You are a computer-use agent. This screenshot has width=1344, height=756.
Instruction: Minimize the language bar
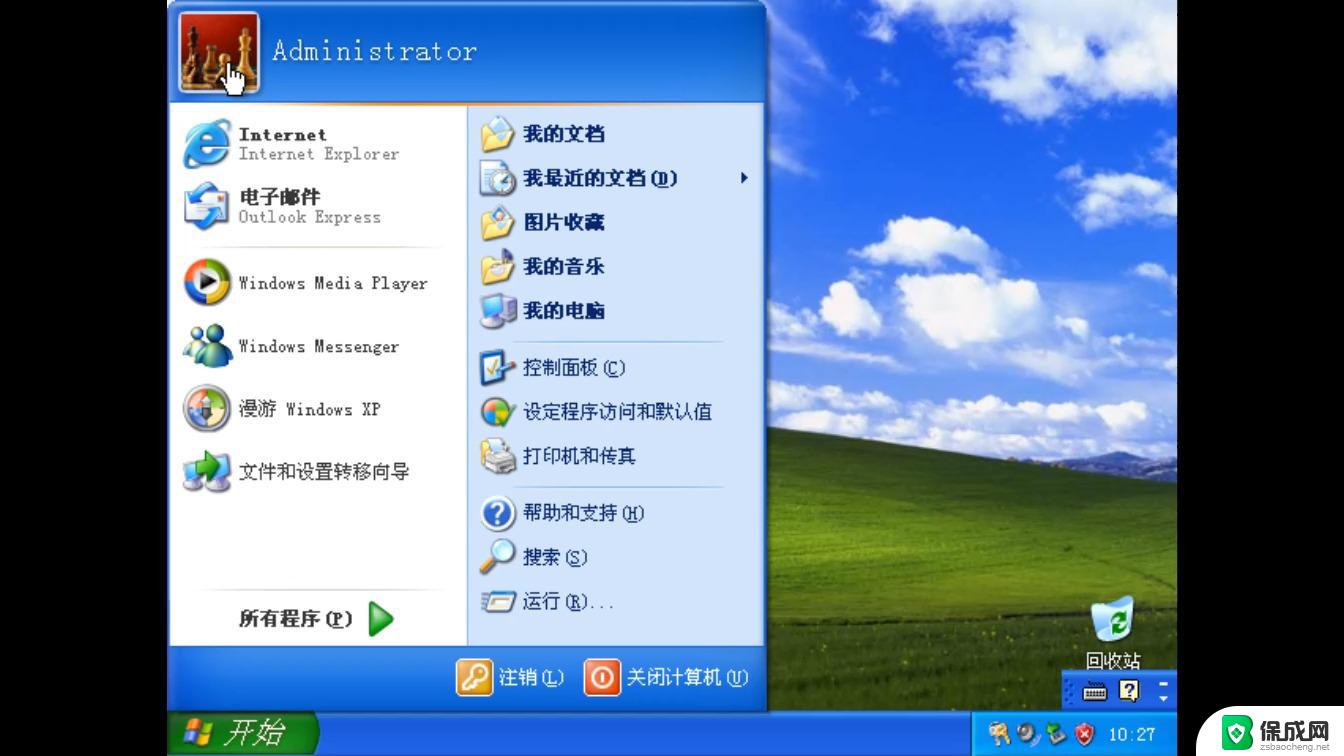pos(1164,684)
